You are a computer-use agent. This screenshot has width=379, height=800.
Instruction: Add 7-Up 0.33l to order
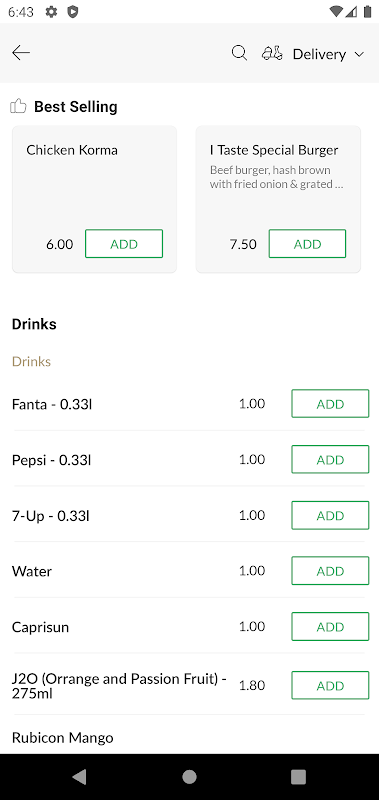click(330, 515)
